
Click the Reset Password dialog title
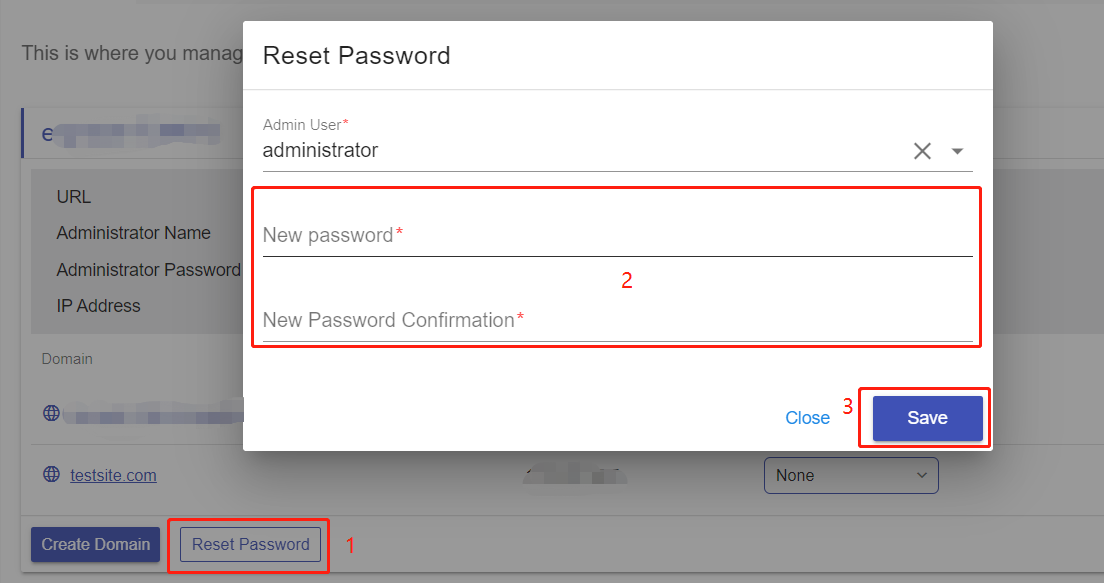[356, 56]
